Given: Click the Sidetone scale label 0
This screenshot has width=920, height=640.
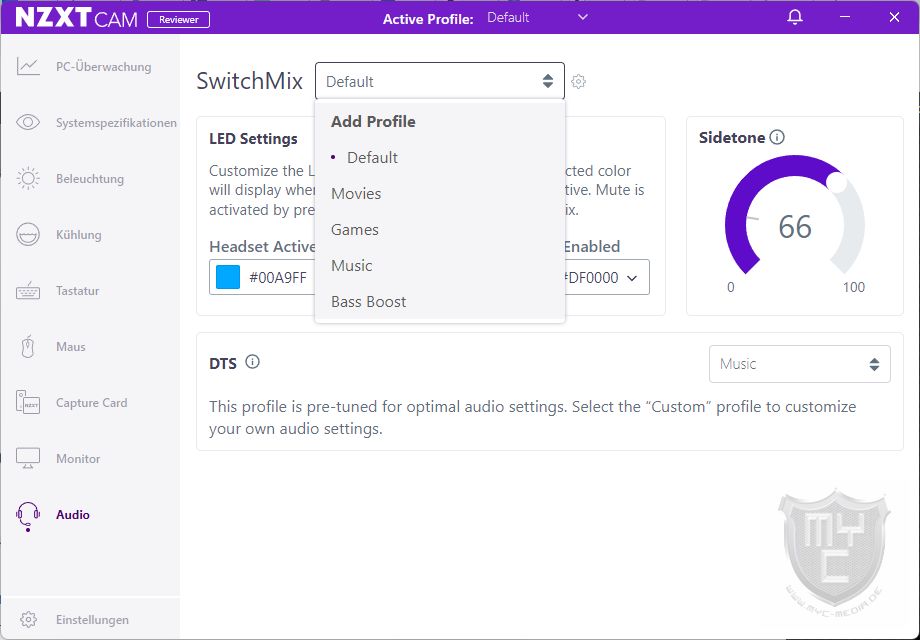Looking at the screenshot, I should click(730, 287).
